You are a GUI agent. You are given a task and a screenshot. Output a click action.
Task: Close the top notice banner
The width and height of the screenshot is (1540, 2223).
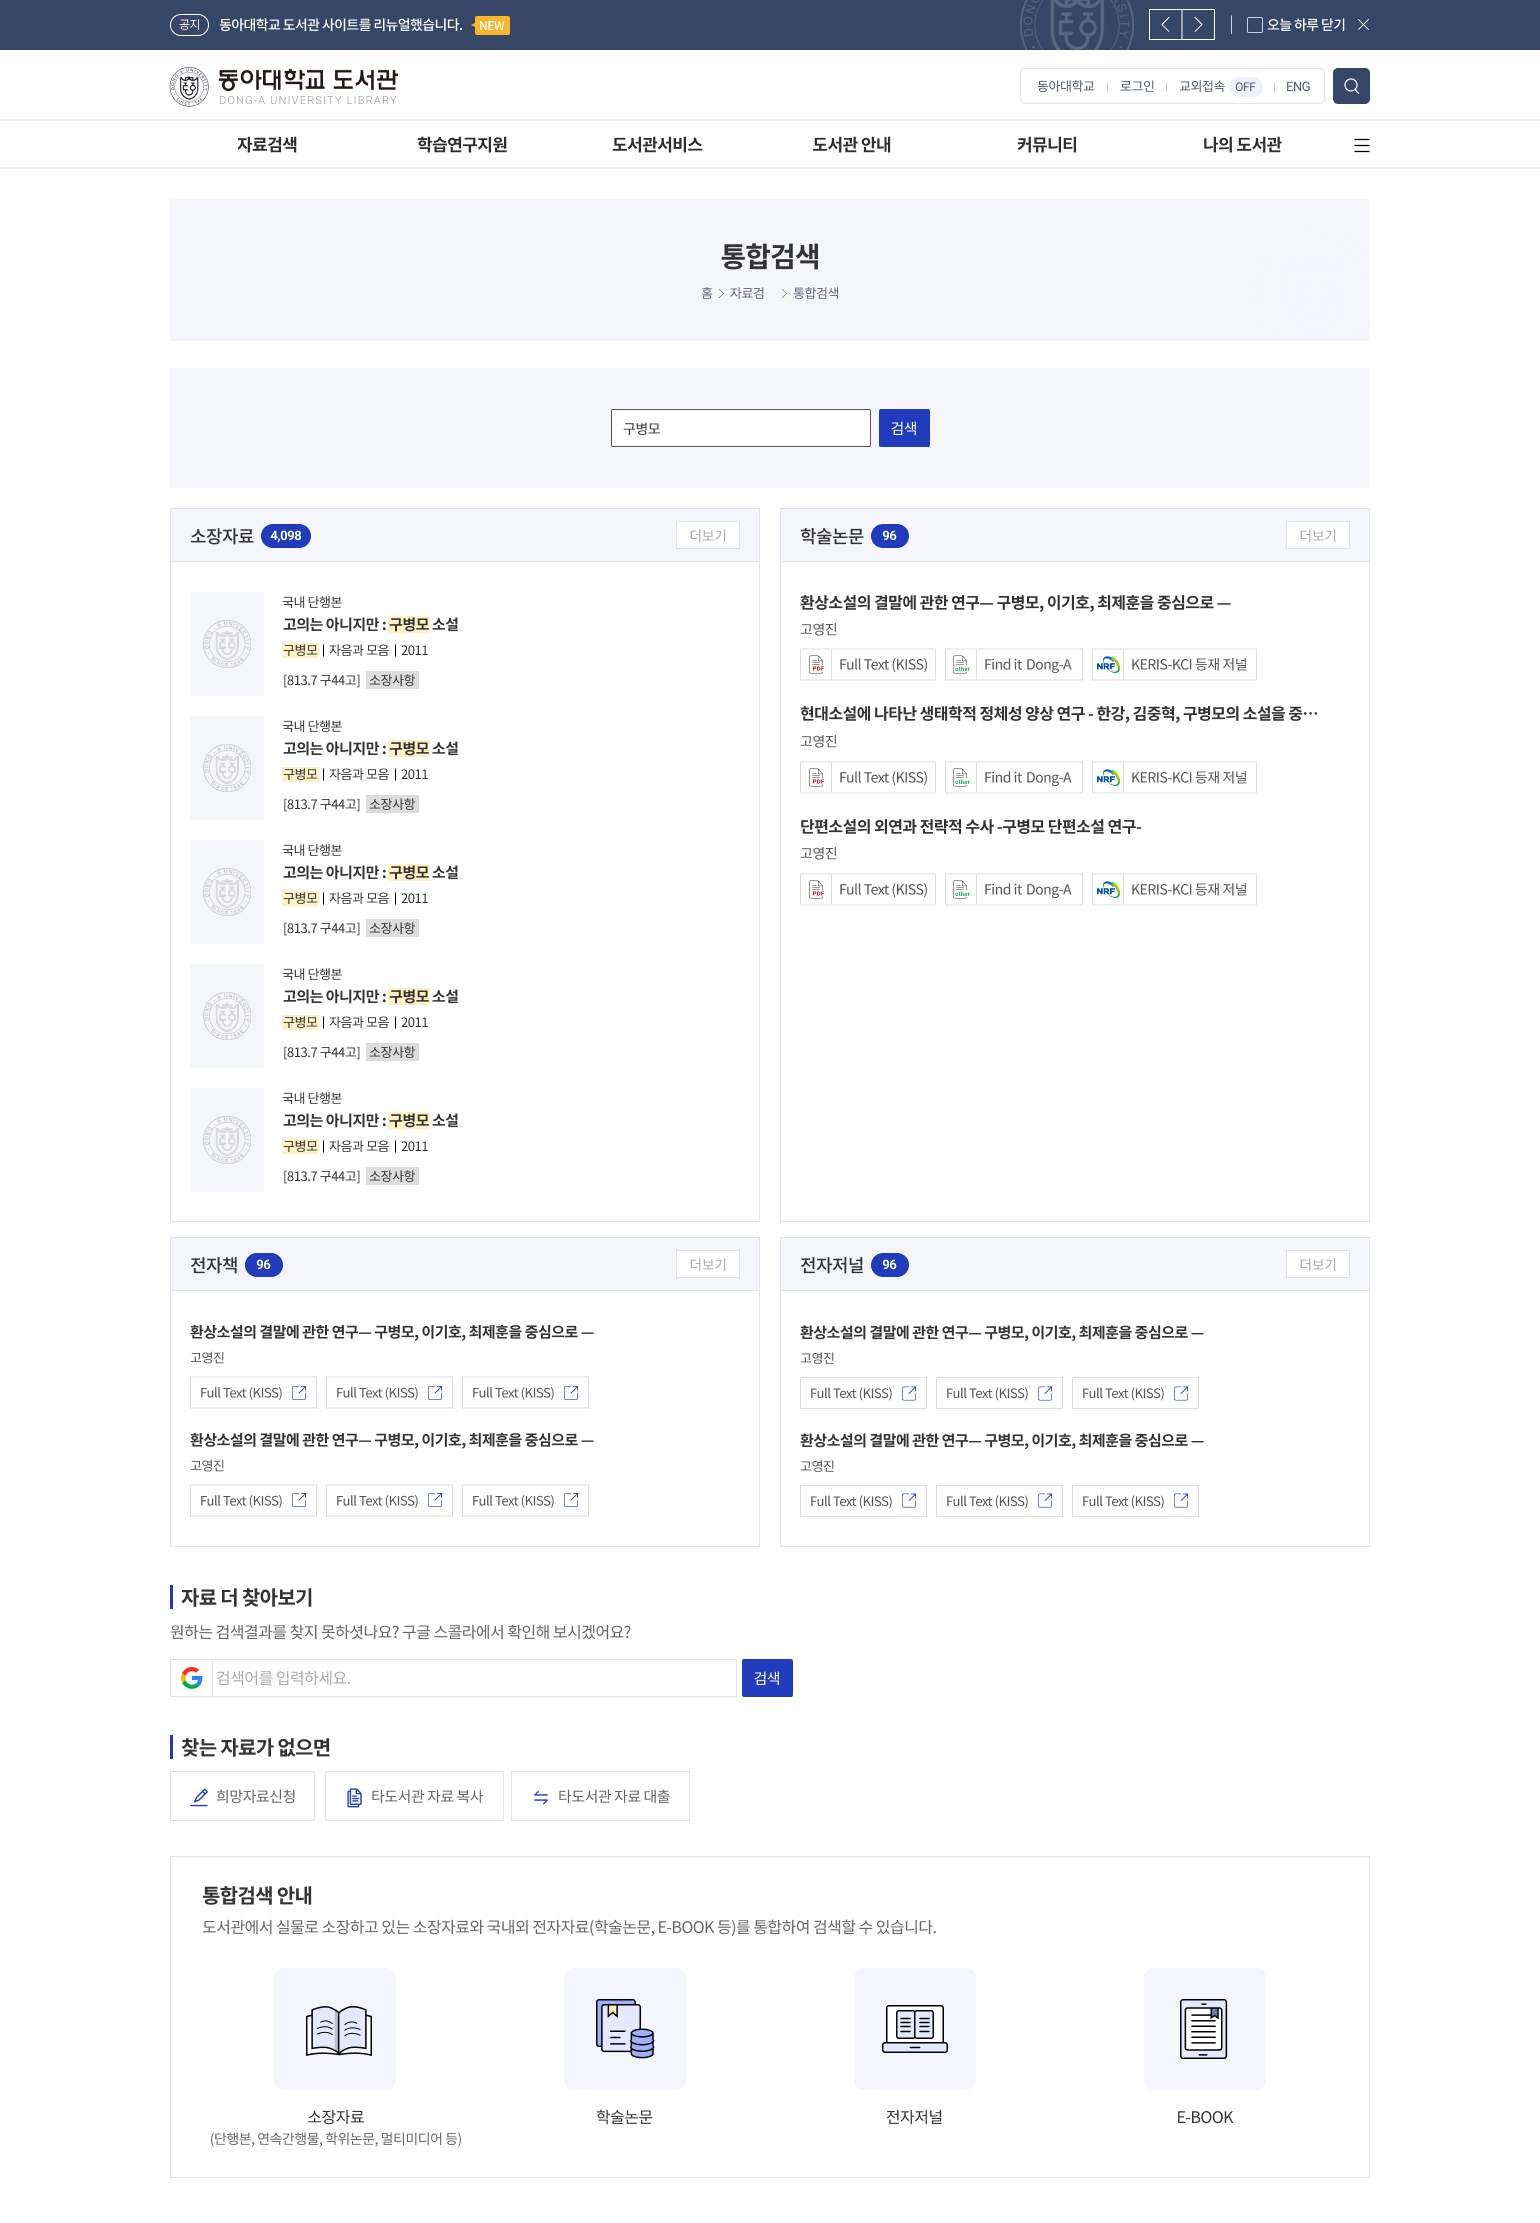click(1363, 25)
